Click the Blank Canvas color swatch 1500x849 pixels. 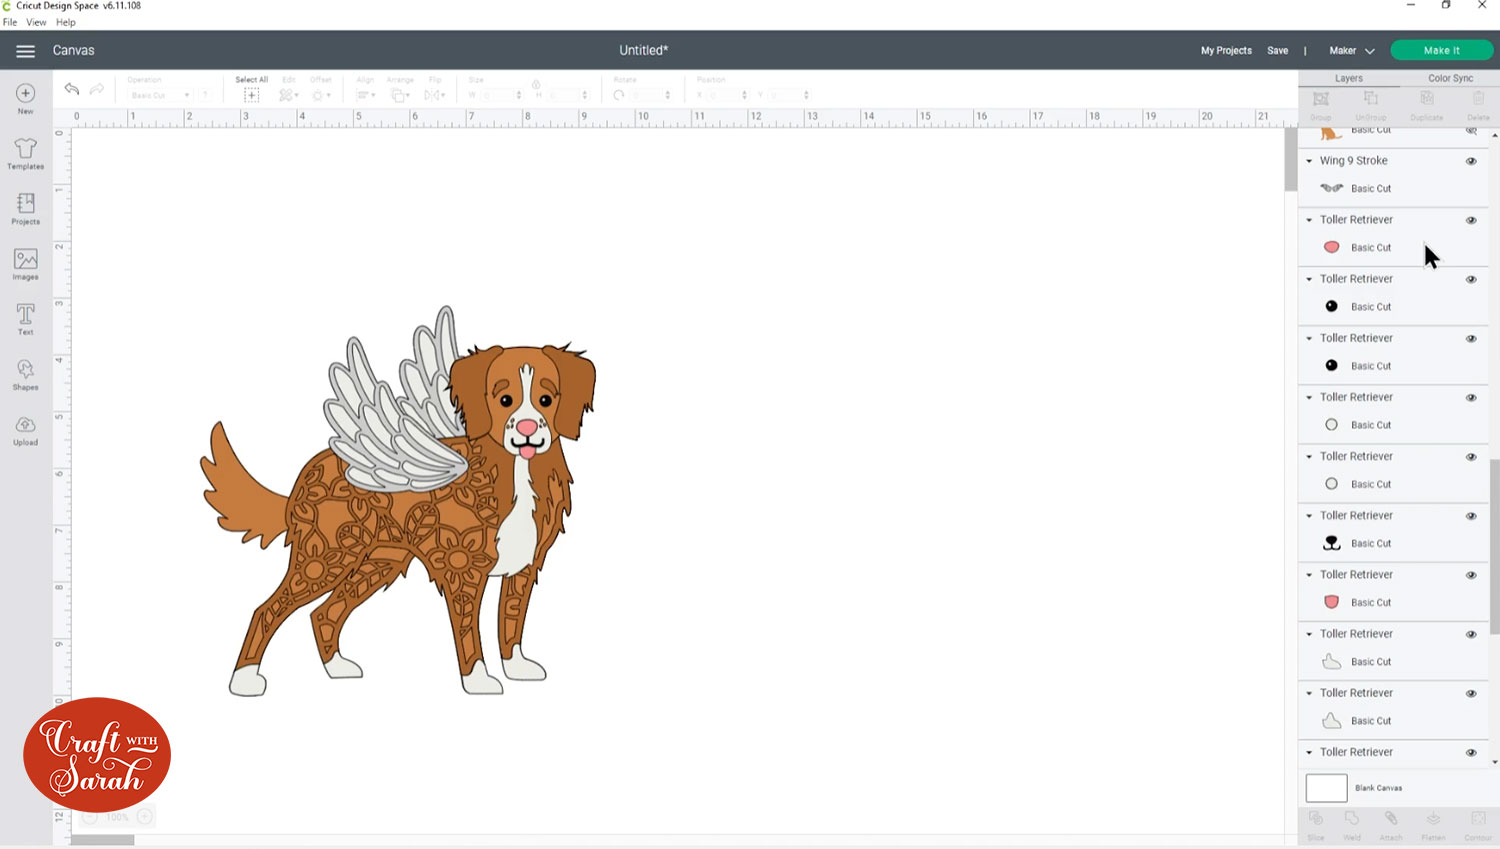[1326, 788]
